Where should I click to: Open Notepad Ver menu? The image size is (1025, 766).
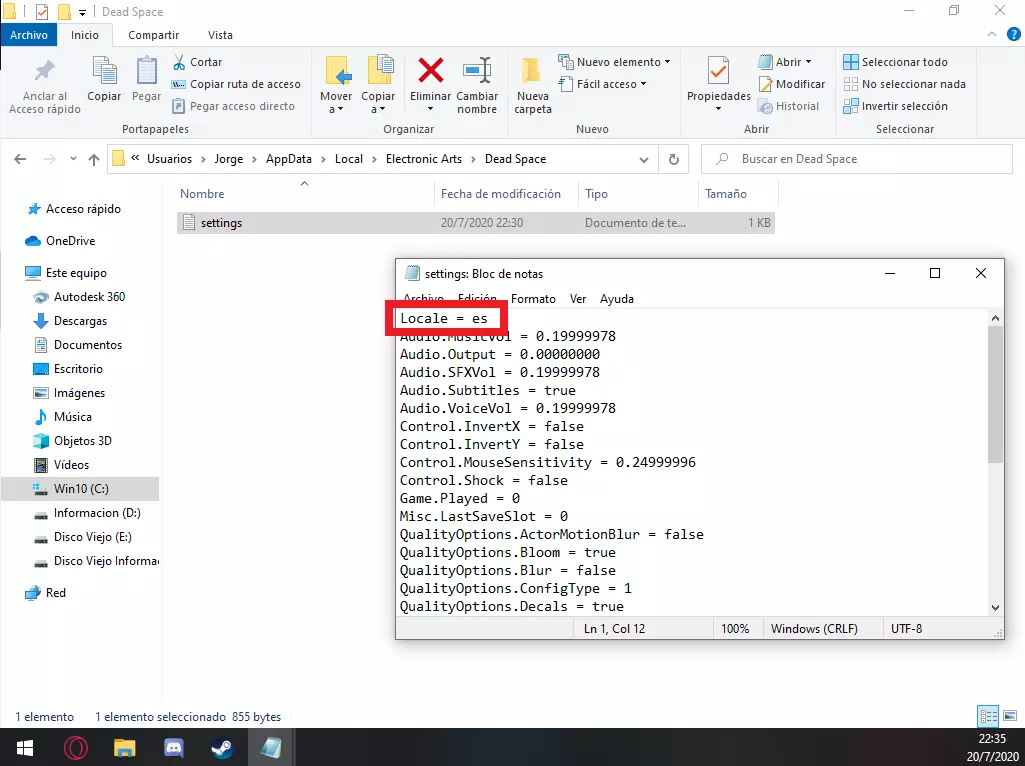pyautogui.click(x=578, y=299)
